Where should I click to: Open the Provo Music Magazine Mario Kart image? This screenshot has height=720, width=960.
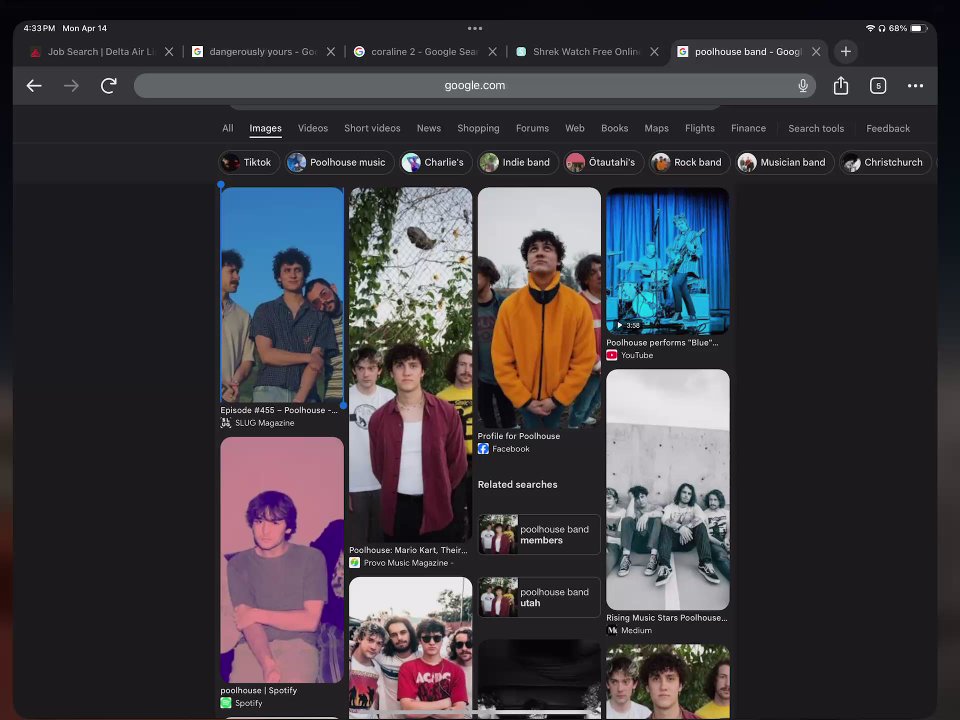[x=410, y=364]
